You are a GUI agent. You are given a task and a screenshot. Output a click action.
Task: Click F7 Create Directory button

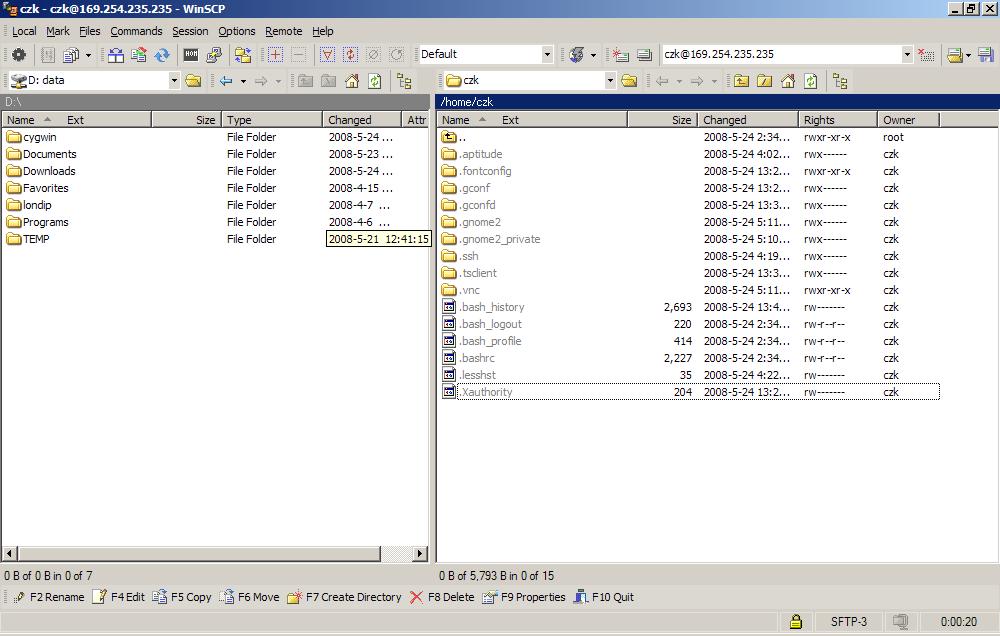344,597
